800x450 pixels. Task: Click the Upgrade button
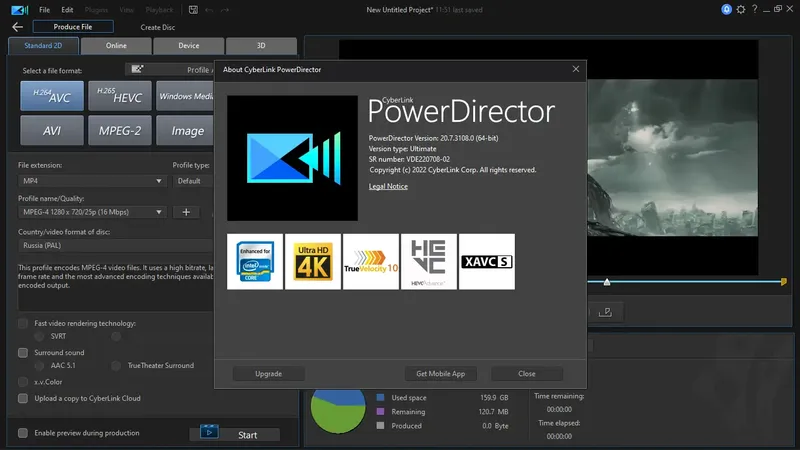[269, 373]
